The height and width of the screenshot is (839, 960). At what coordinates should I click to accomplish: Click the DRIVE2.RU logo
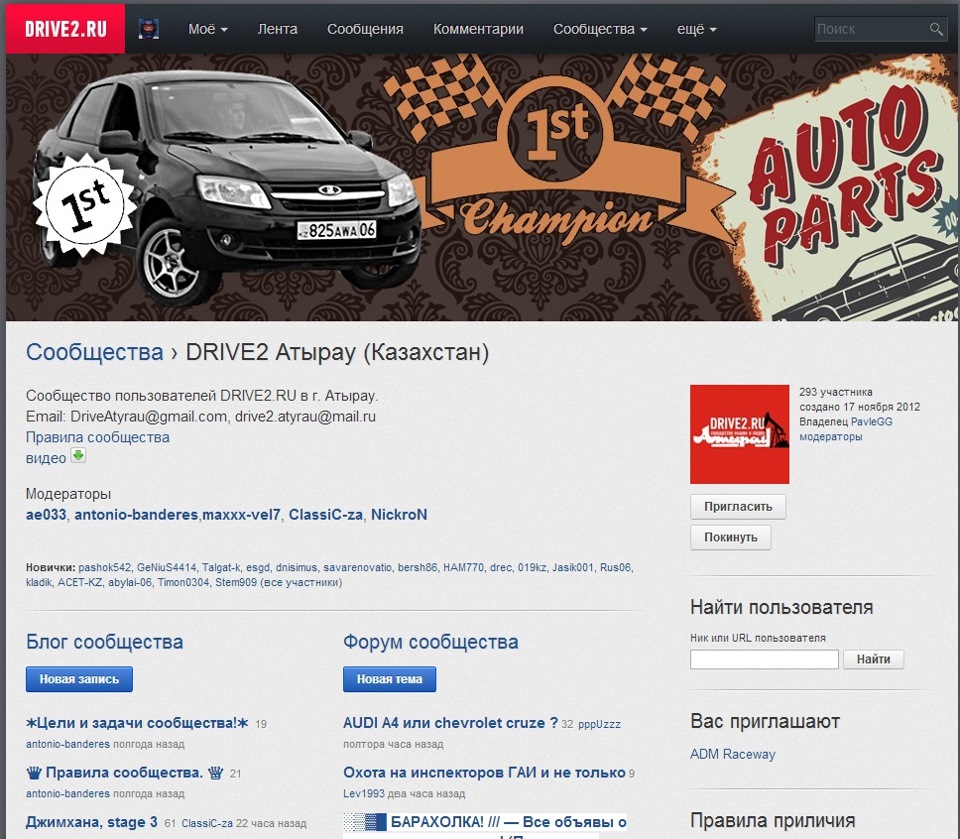click(66, 29)
